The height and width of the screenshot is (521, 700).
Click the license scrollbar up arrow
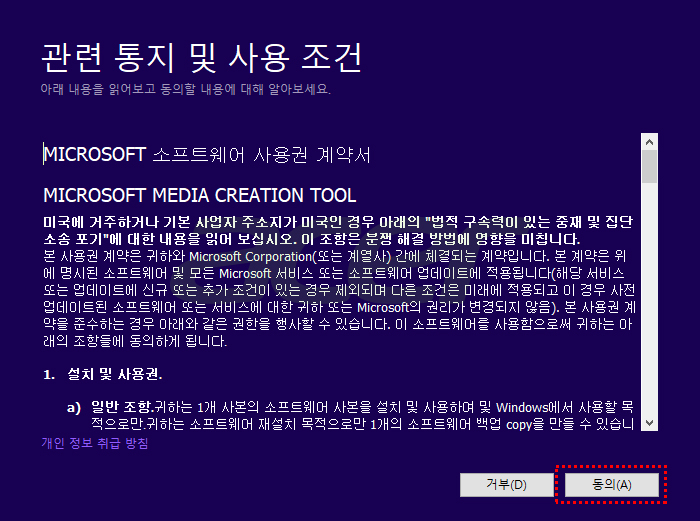tap(650, 142)
